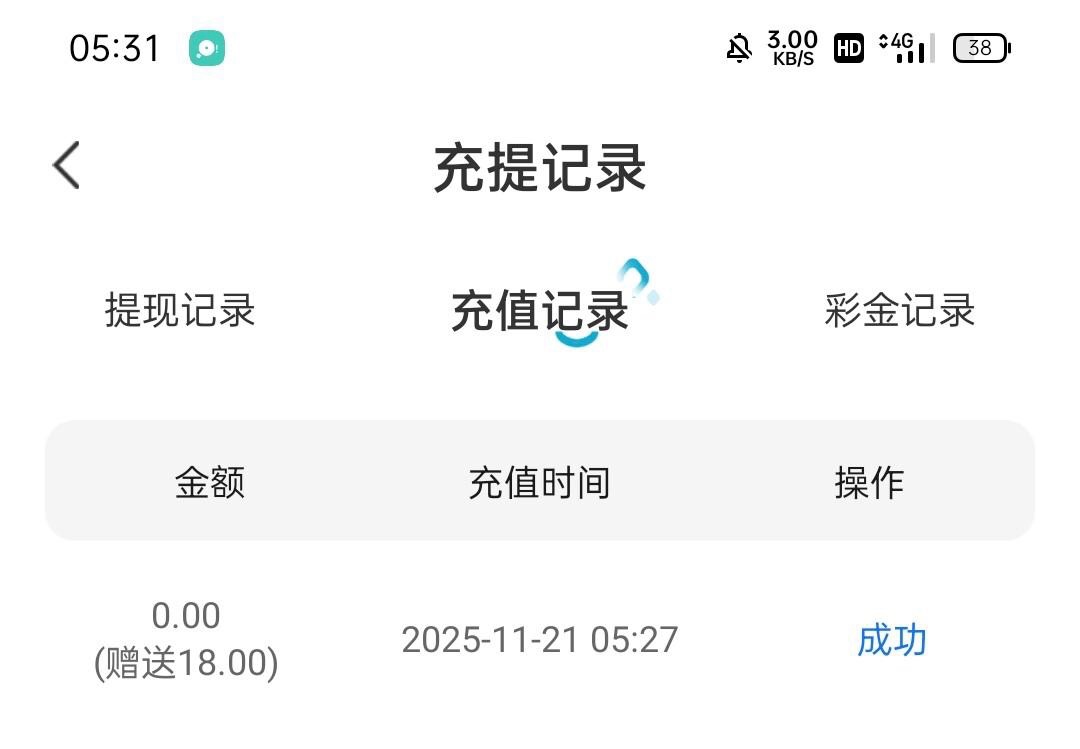Viewport: 1080px width, 749px height.
Task: Switch to the 提现记录 tab
Action: pos(180,311)
